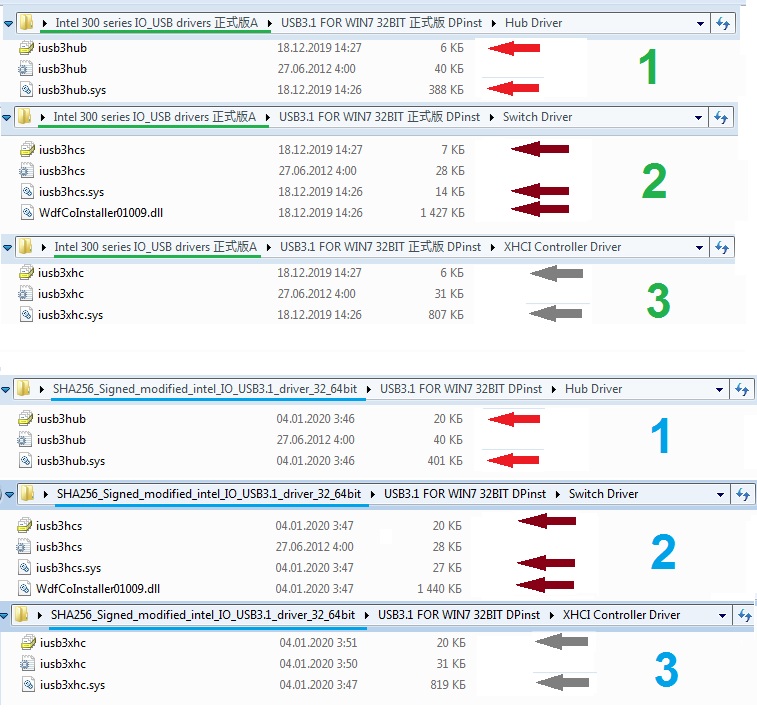This screenshot has width=757, height=713.
Task: Click folder icon in Intel 300 Switch Driver address bar
Action: (24, 116)
